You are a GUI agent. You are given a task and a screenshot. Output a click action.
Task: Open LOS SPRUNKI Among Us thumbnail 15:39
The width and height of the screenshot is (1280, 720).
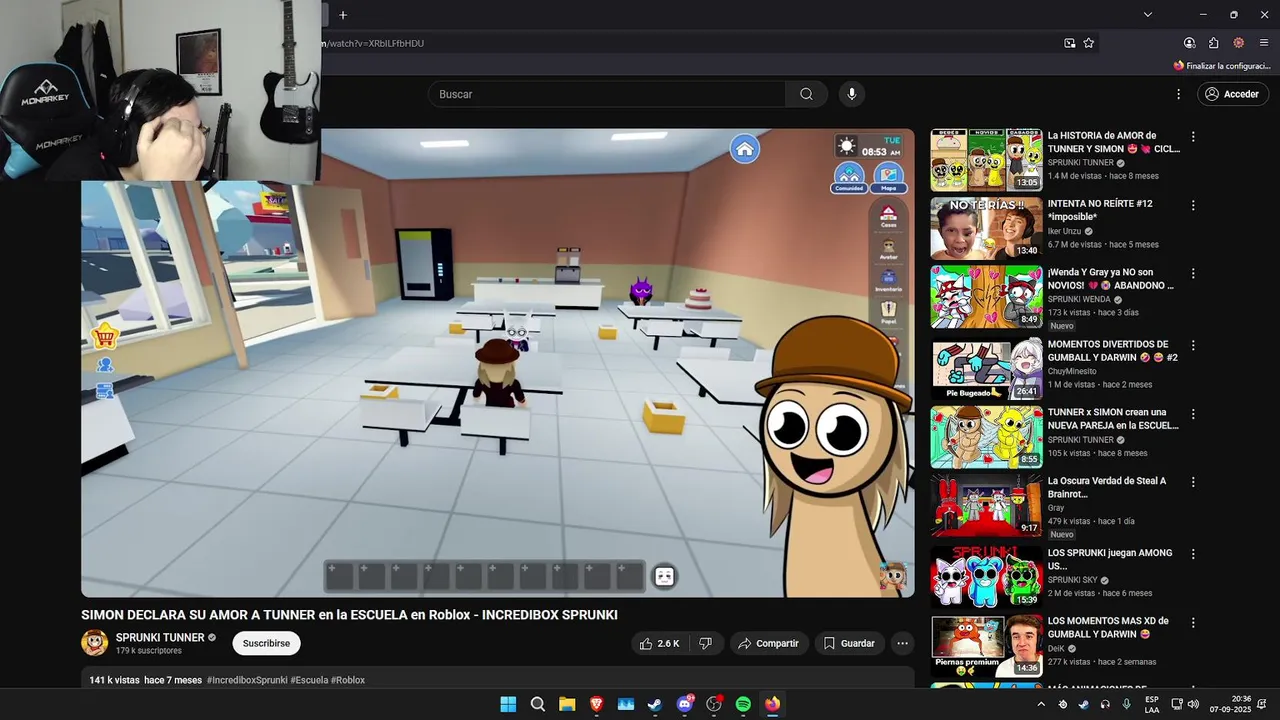point(986,577)
